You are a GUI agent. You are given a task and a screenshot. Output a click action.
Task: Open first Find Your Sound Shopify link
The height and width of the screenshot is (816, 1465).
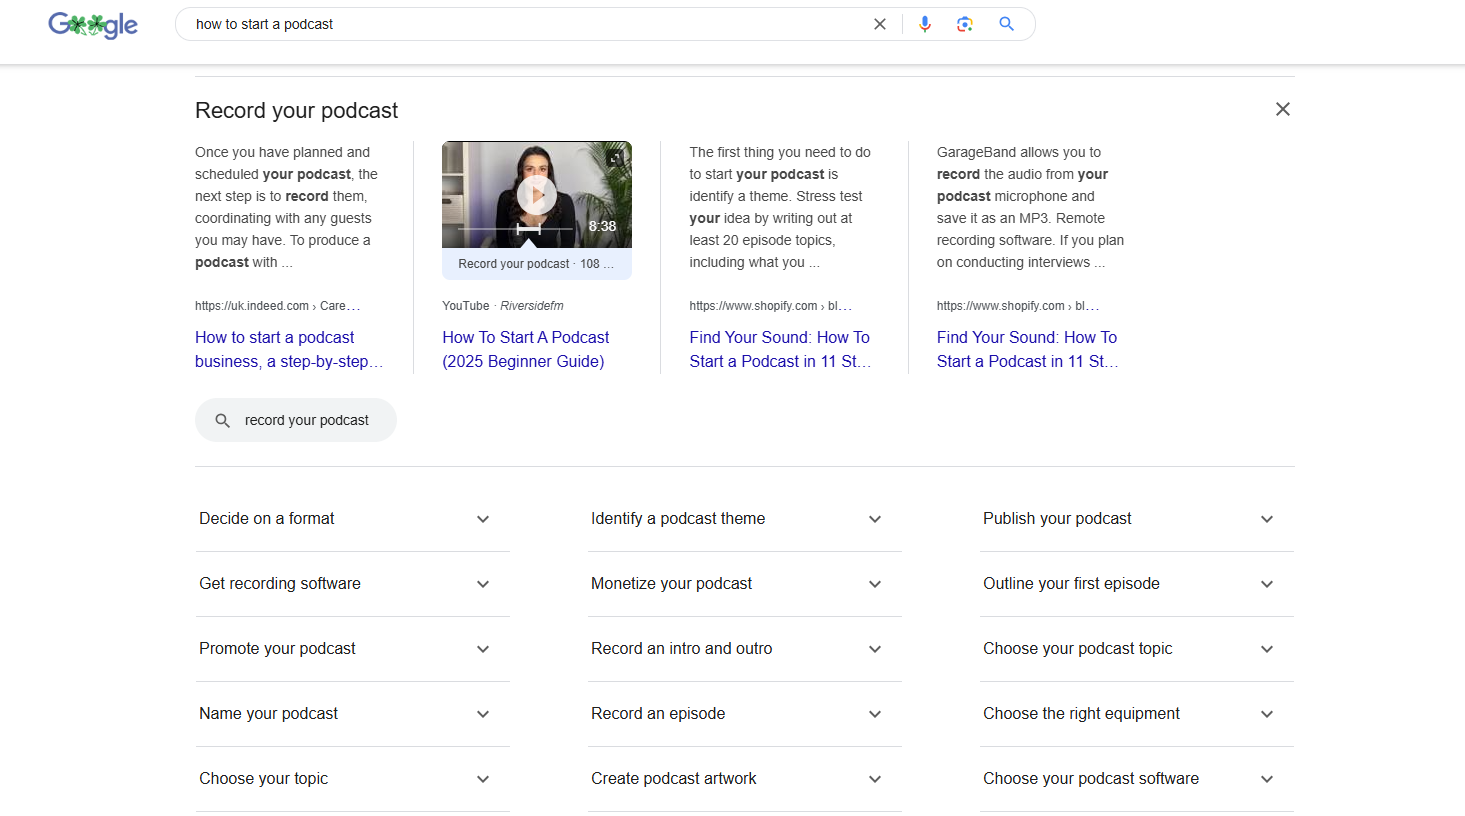780,349
